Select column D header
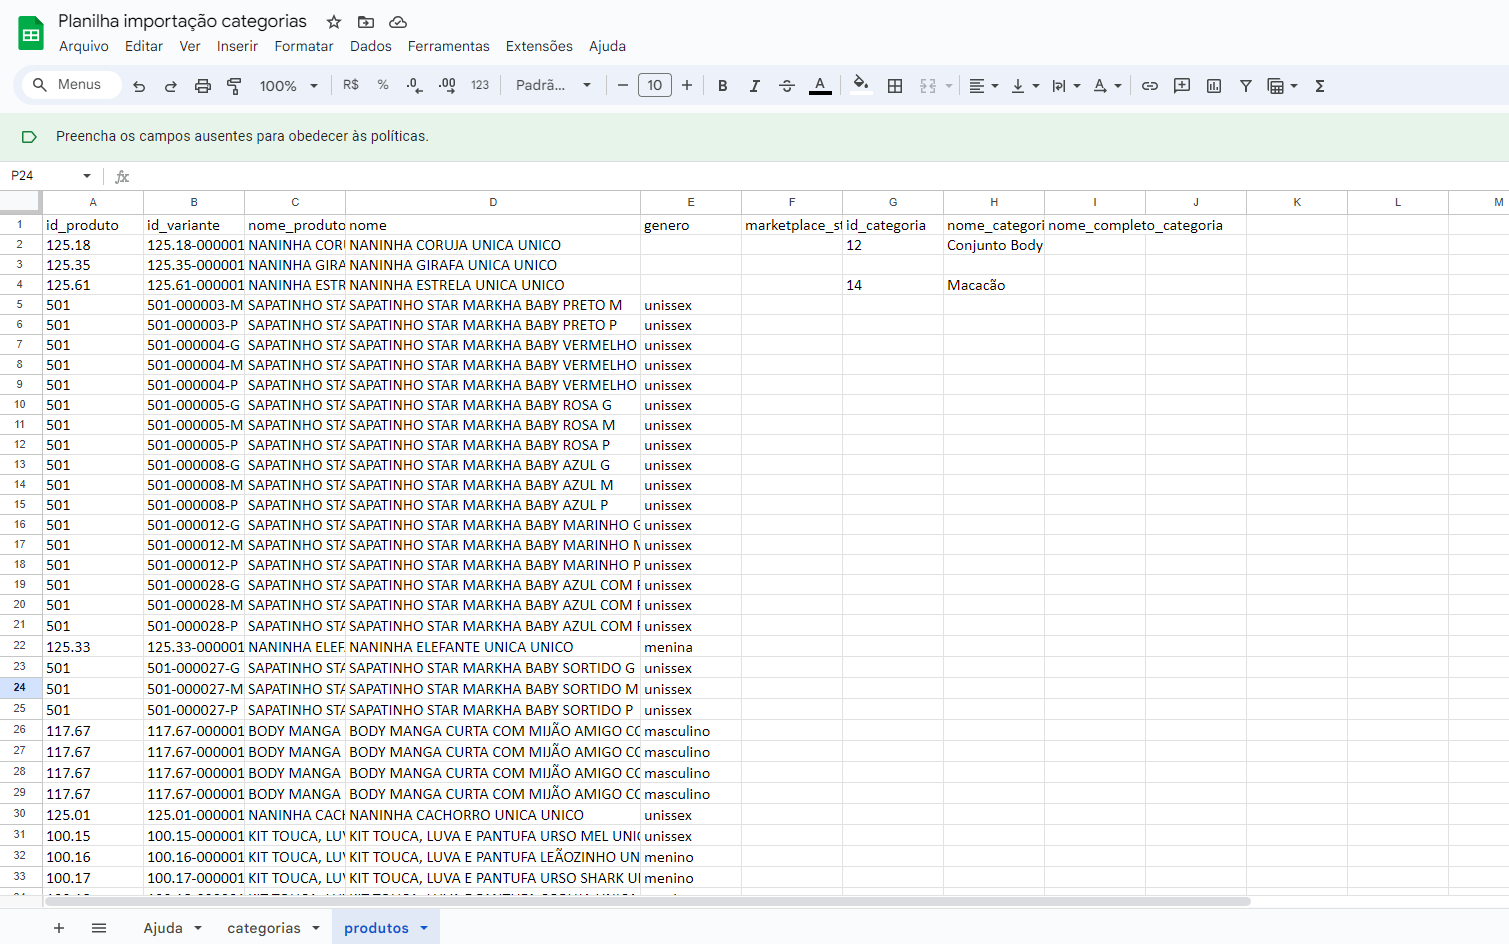Viewport: 1509px width, 944px height. 493,202
